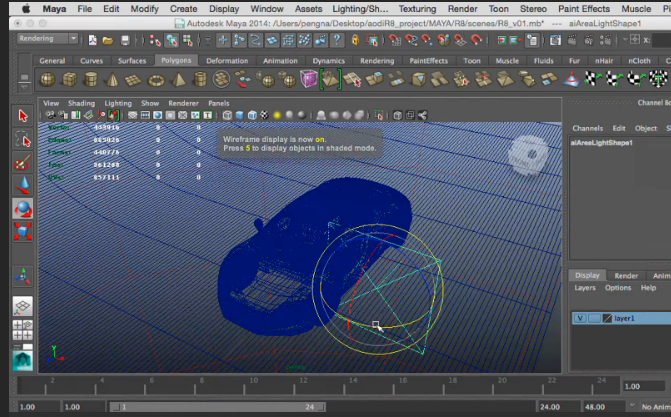The height and width of the screenshot is (417, 671).
Task: Open the viewport Show menu
Action: pos(150,103)
